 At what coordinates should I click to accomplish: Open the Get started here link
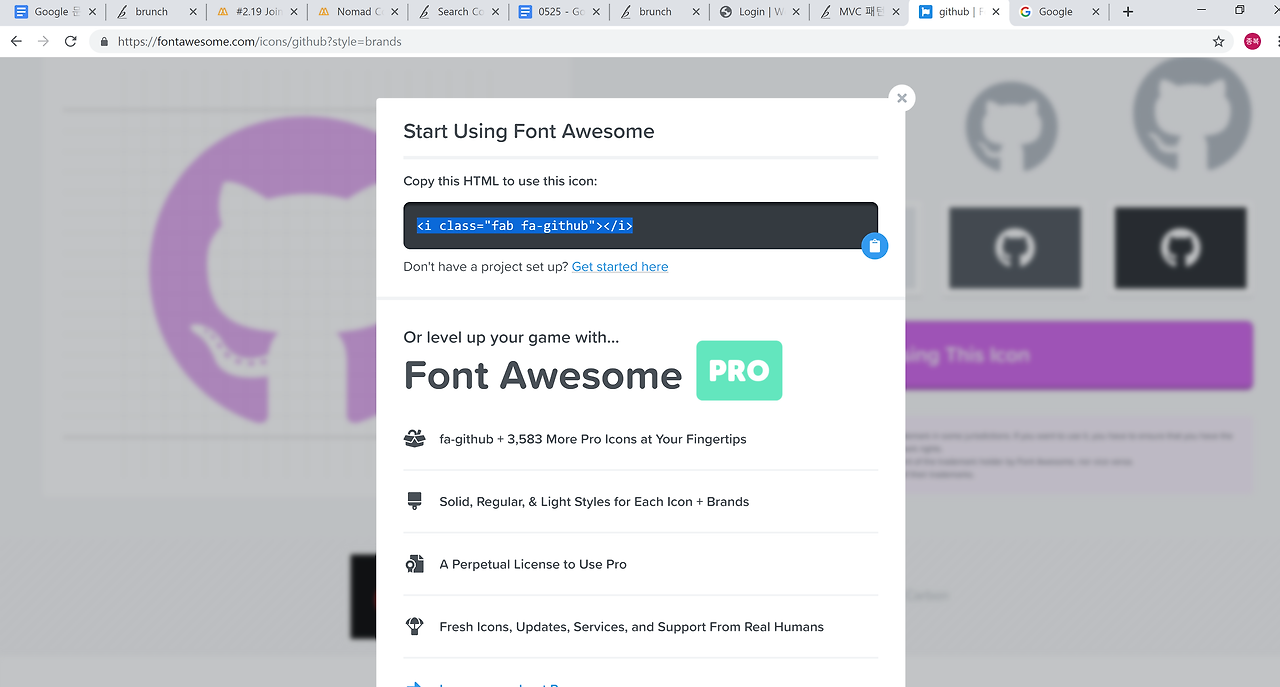(x=620, y=267)
